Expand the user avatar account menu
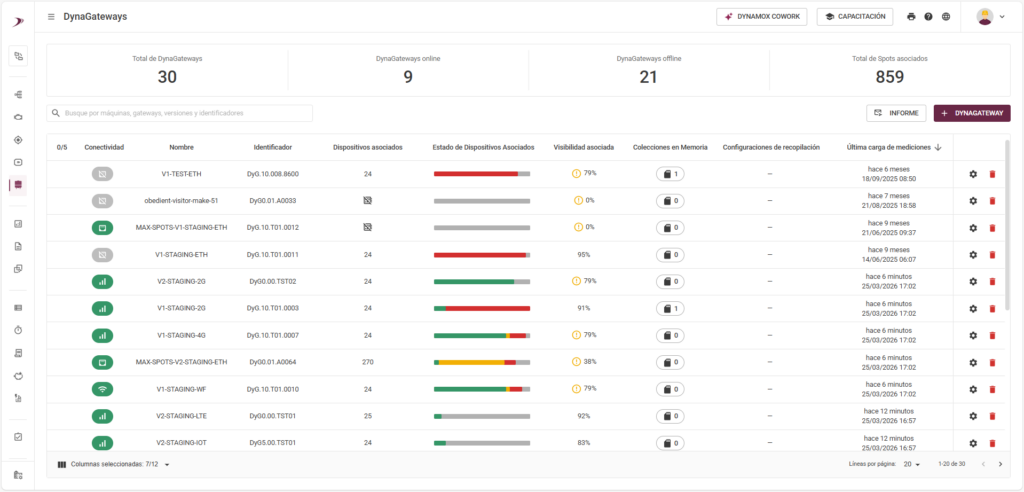1024x492 pixels. pyautogui.click(x=990, y=17)
